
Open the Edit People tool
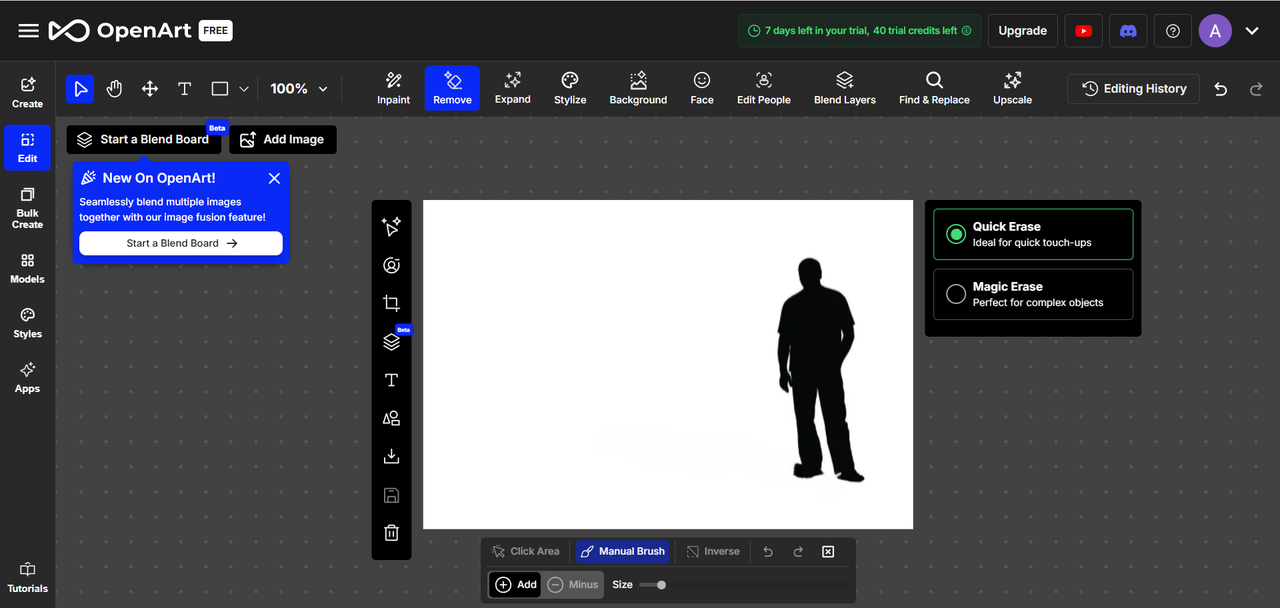click(x=764, y=88)
